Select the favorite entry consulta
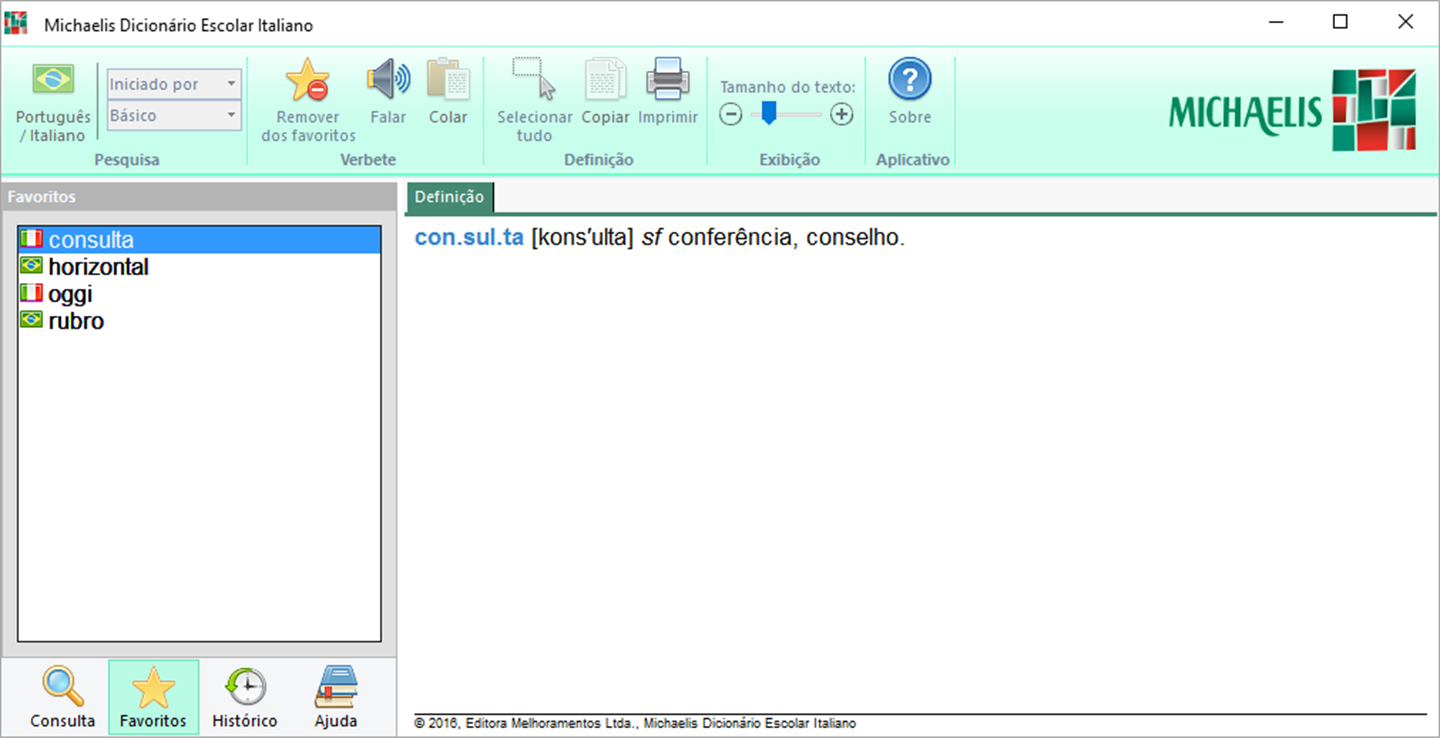 pos(200,240)
